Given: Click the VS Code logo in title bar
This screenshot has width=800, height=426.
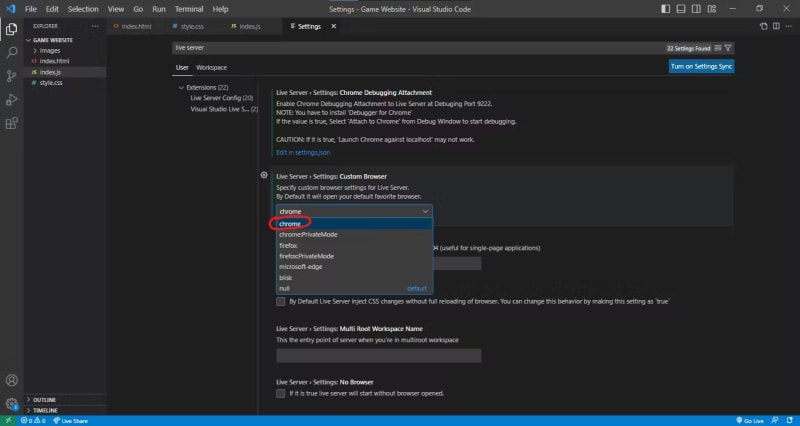Looking at the screenshot, I should pyautogui.click(x=11, y=9).
